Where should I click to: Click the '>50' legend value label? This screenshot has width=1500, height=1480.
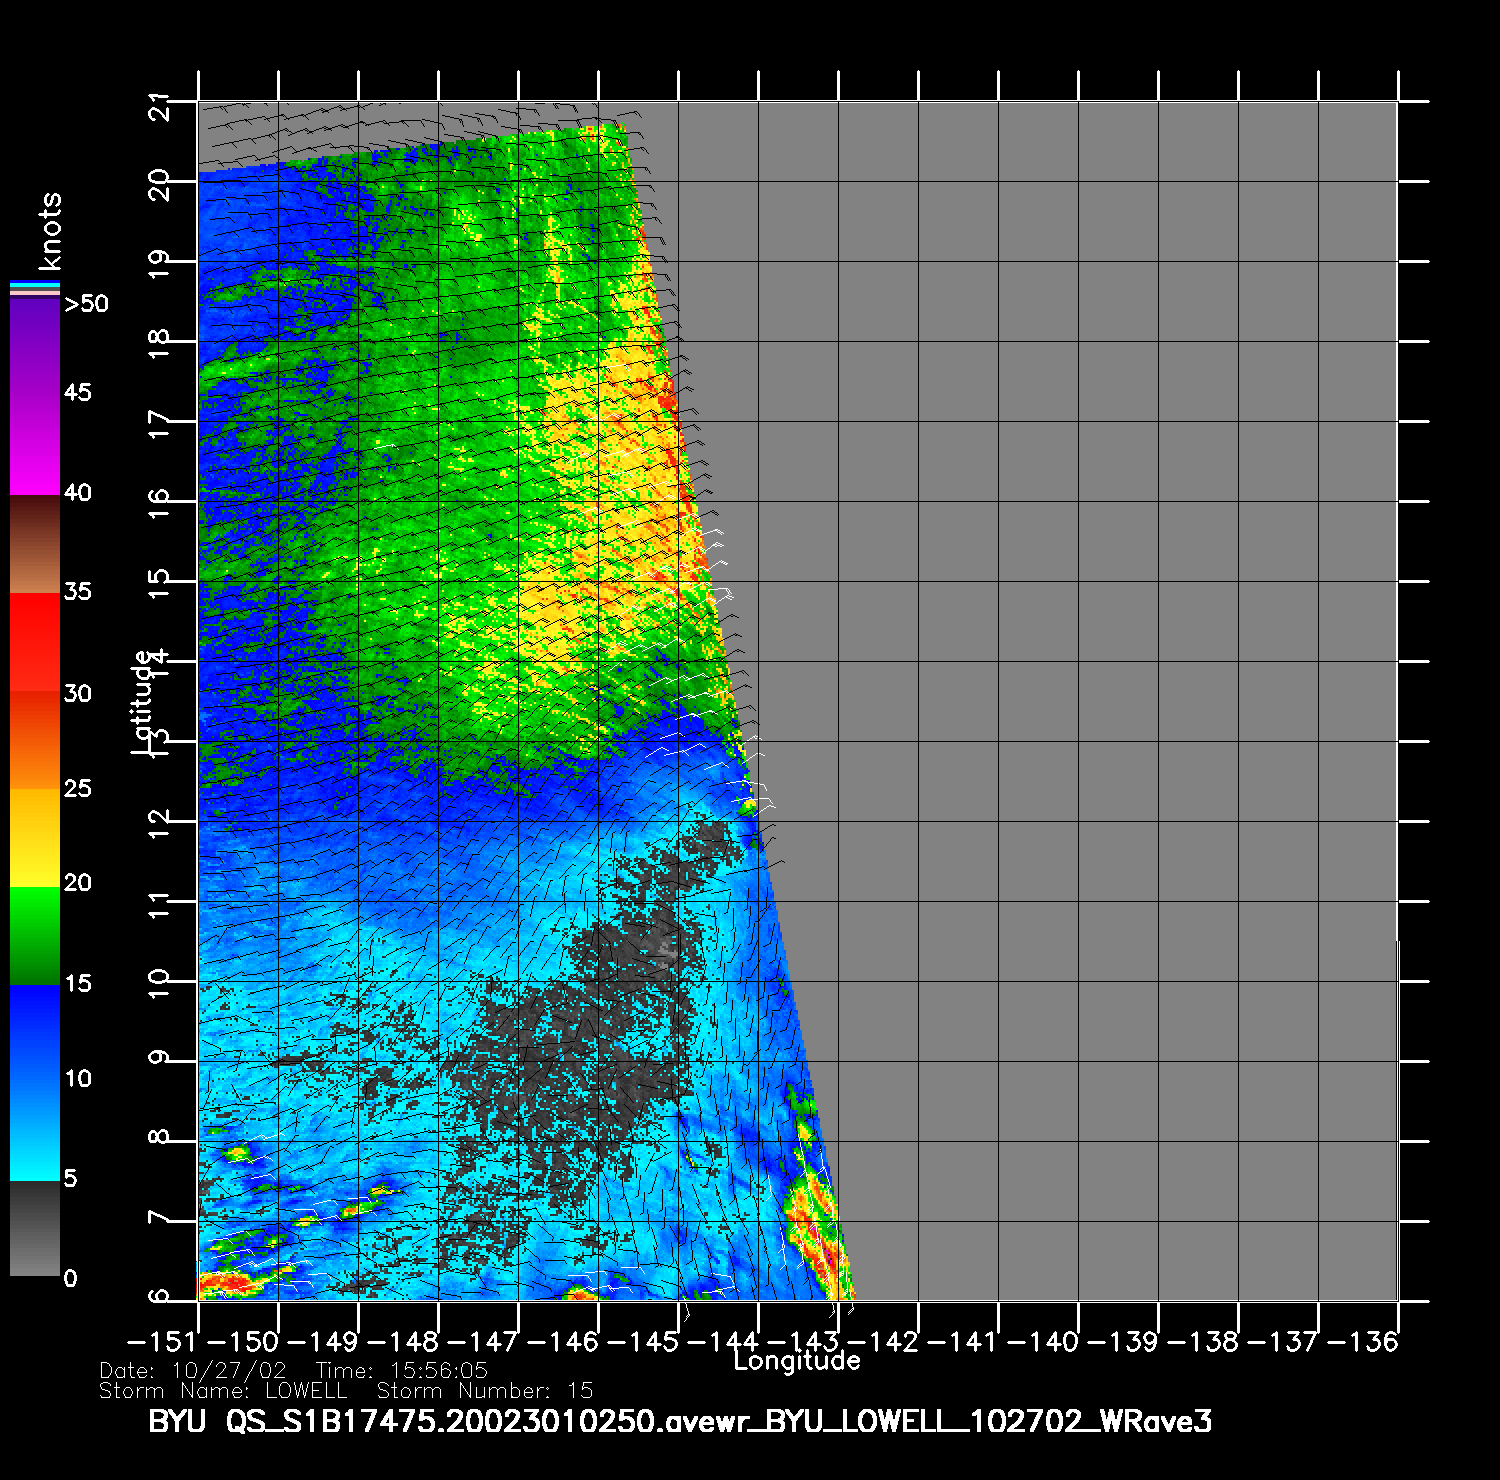(86, 304)
